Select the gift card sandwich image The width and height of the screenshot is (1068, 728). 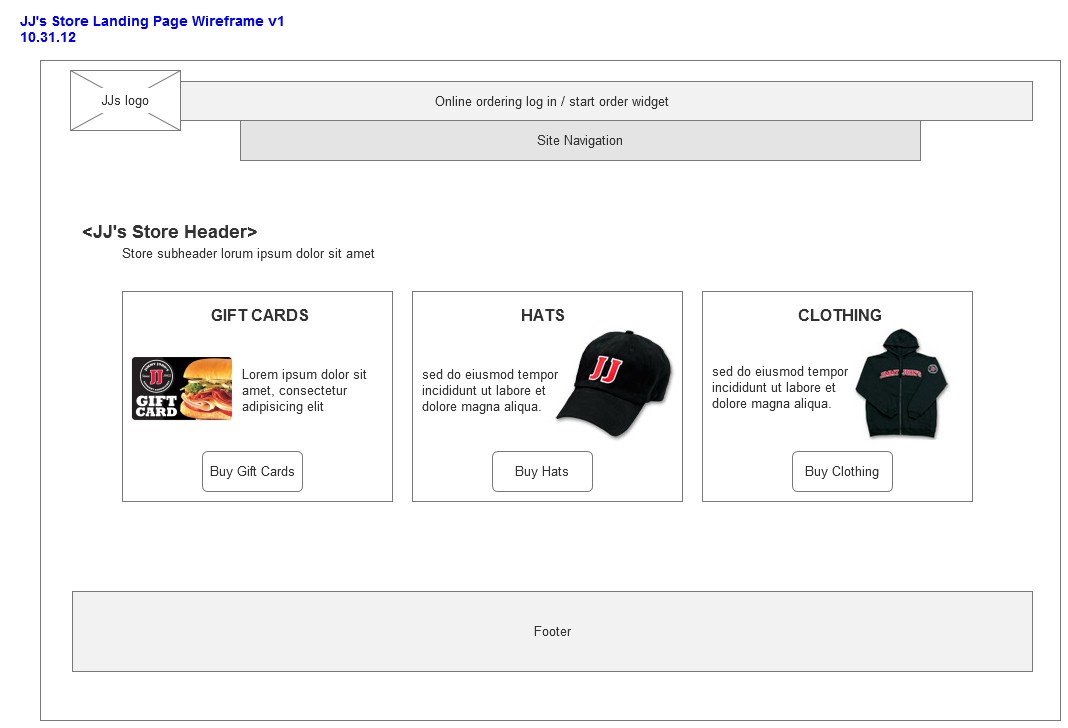coord(182,388)
